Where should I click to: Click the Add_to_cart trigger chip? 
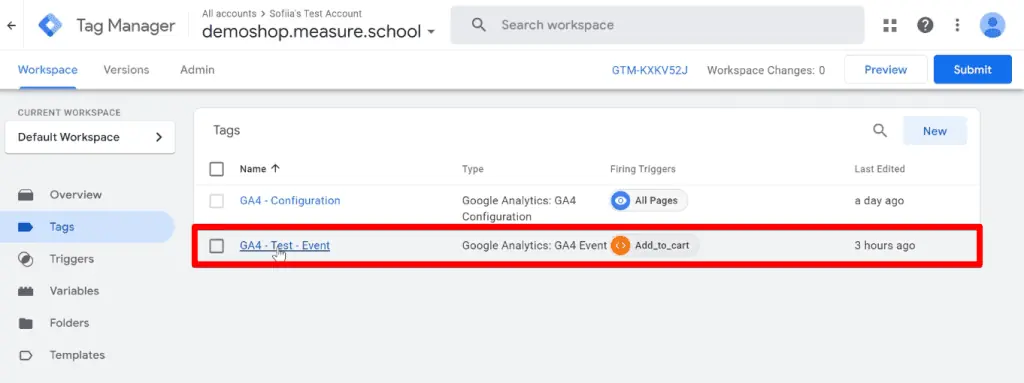(654, 246)
